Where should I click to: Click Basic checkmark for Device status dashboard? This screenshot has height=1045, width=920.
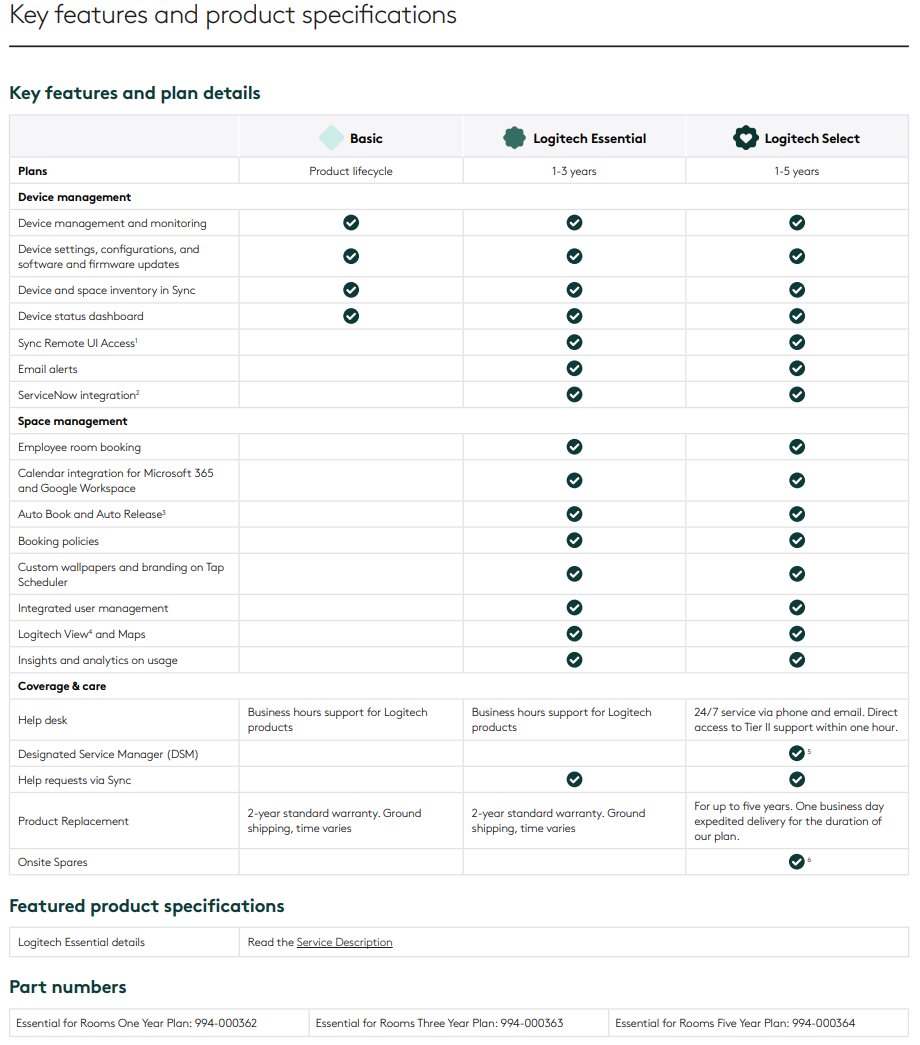click(x=351, y=316)
